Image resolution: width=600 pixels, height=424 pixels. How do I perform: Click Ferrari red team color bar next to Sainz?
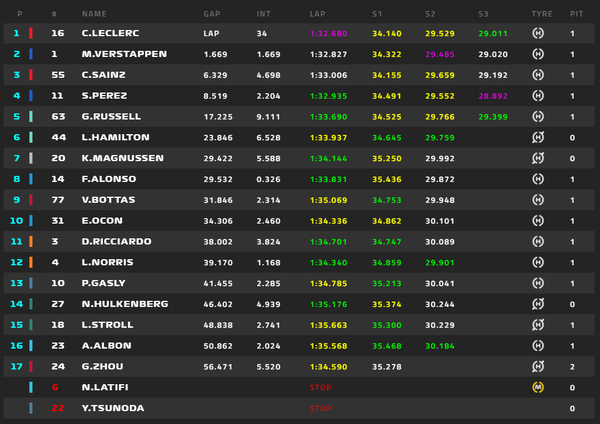[x=31, y=75]
